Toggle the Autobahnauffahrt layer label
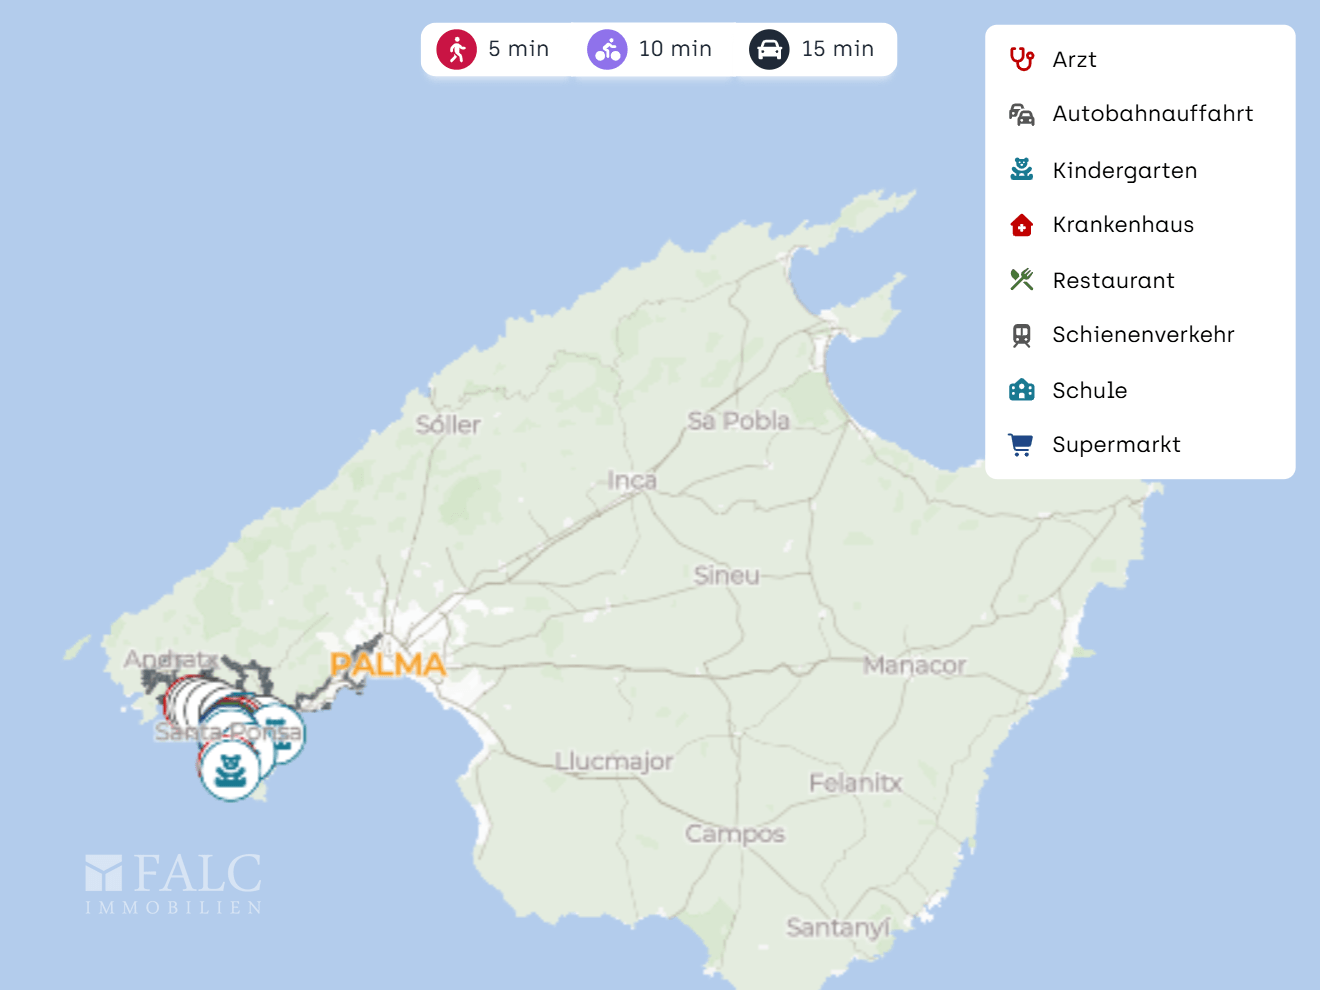 pyautogui.click(x=1152, y=114)
